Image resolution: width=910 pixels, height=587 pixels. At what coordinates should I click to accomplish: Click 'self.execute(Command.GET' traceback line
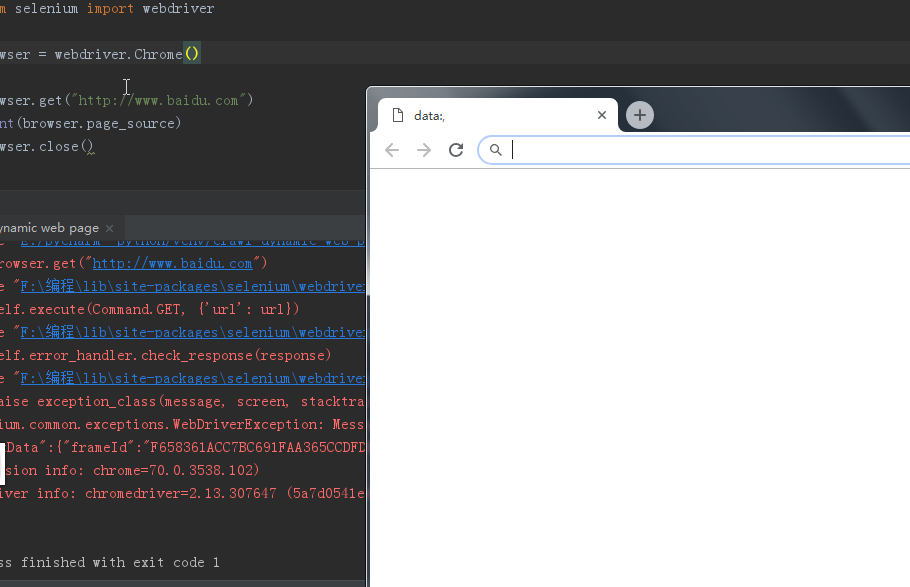(x=149, y=309)
